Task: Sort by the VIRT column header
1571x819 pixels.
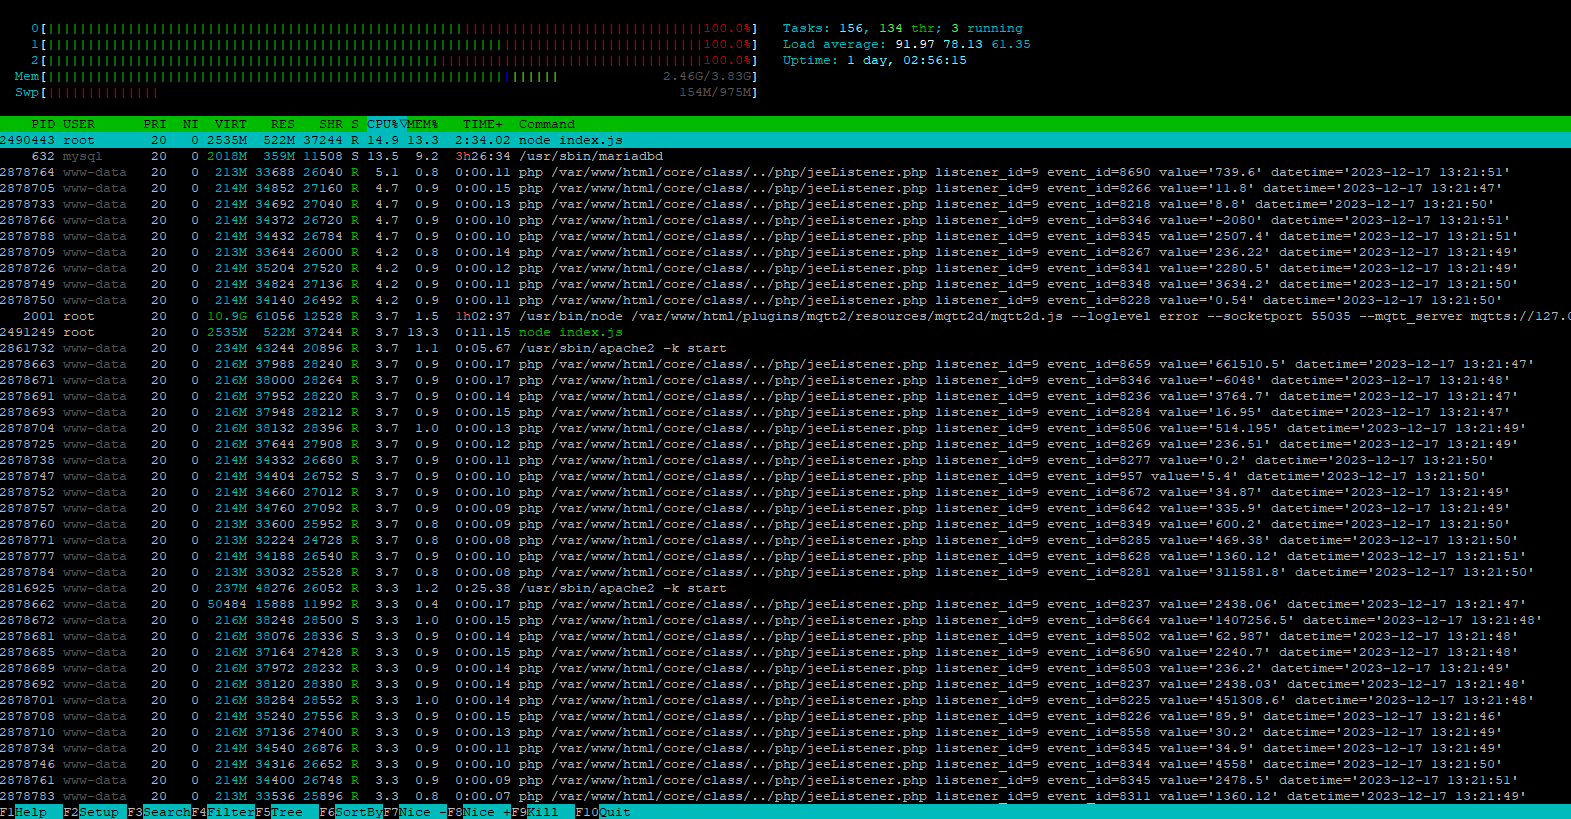Action: coord(231,124)
